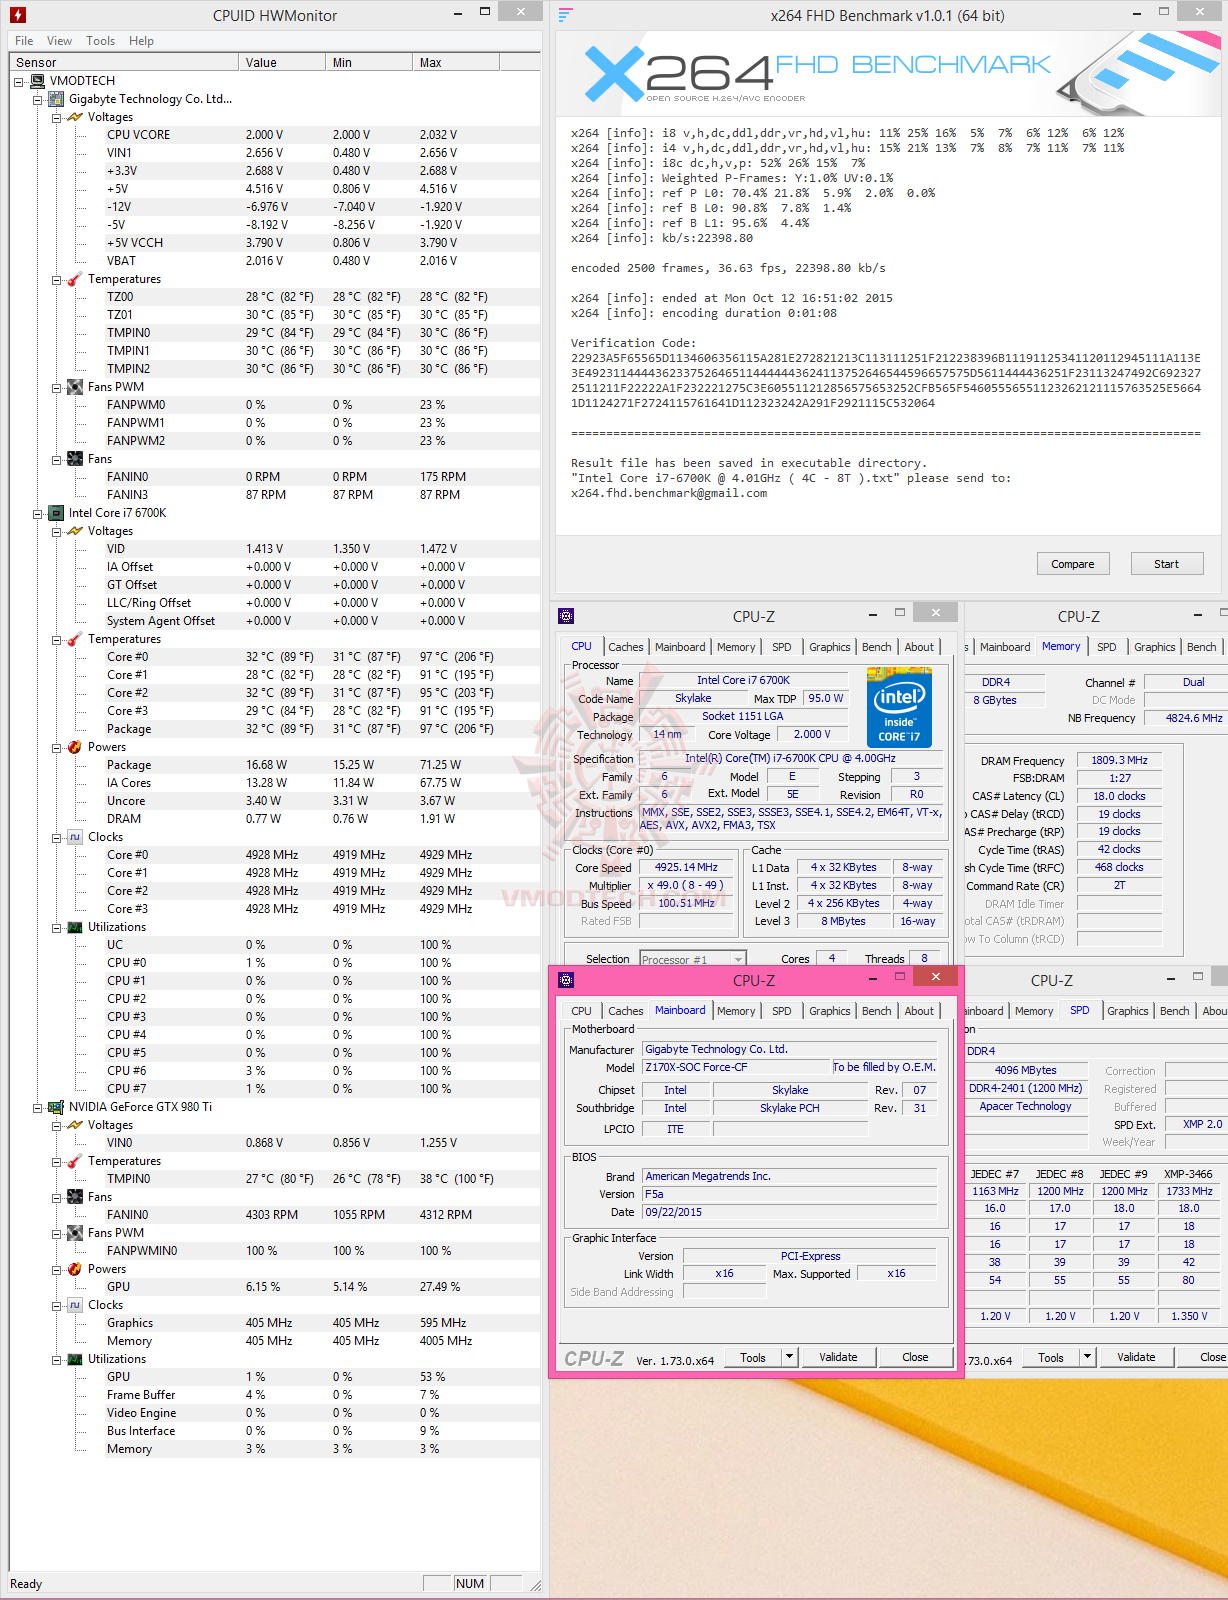Click the Start button in x264 benchmark
The height and width of the screenshot is (1600, 1228).
tap(1166, 564)
